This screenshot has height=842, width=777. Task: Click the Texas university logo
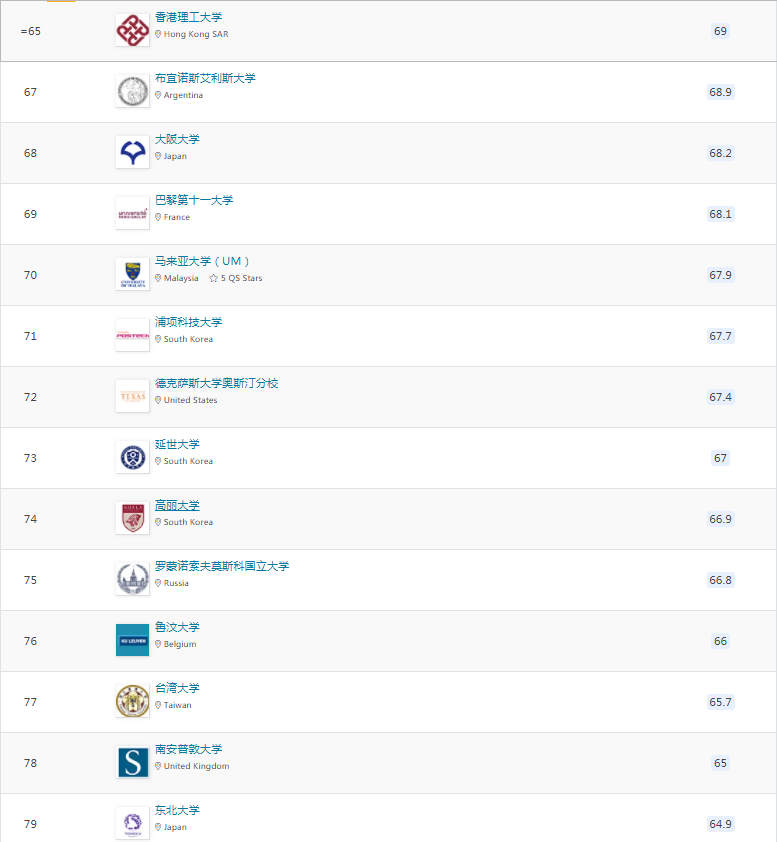133,396
